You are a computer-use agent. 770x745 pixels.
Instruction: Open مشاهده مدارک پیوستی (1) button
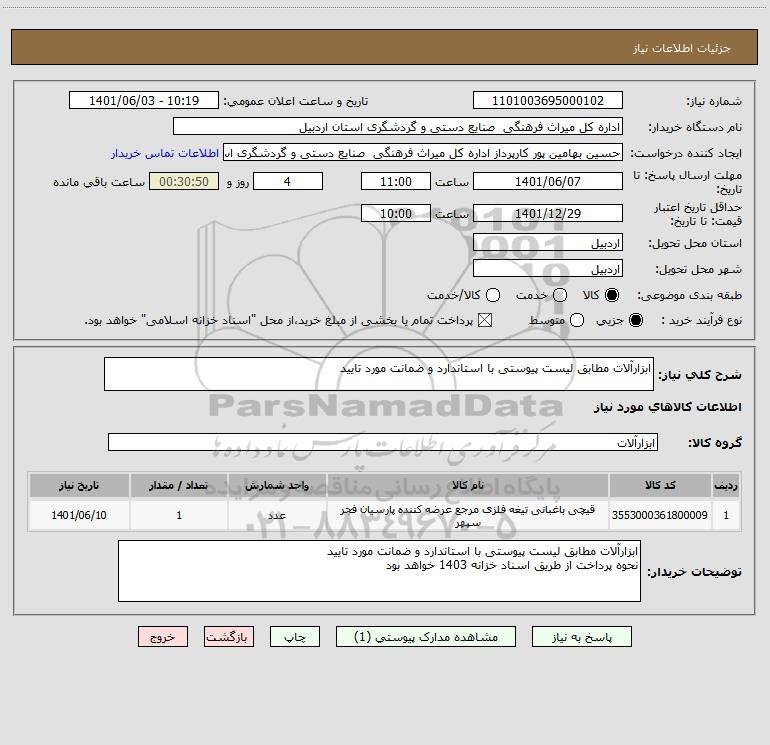pos(426,637)
